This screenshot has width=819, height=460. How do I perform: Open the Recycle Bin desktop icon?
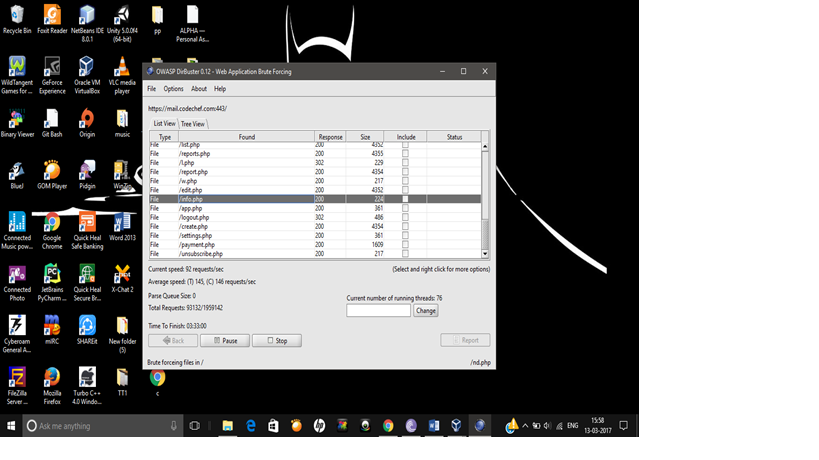click(17, 20)
